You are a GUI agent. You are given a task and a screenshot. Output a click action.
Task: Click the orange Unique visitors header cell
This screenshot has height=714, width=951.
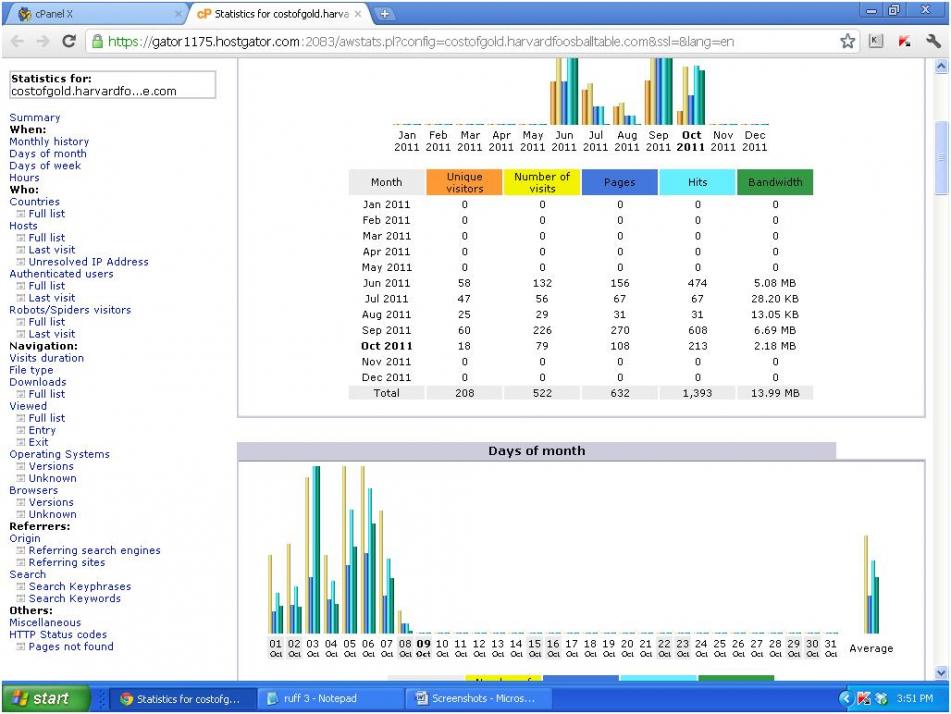(x=464, y=182)
